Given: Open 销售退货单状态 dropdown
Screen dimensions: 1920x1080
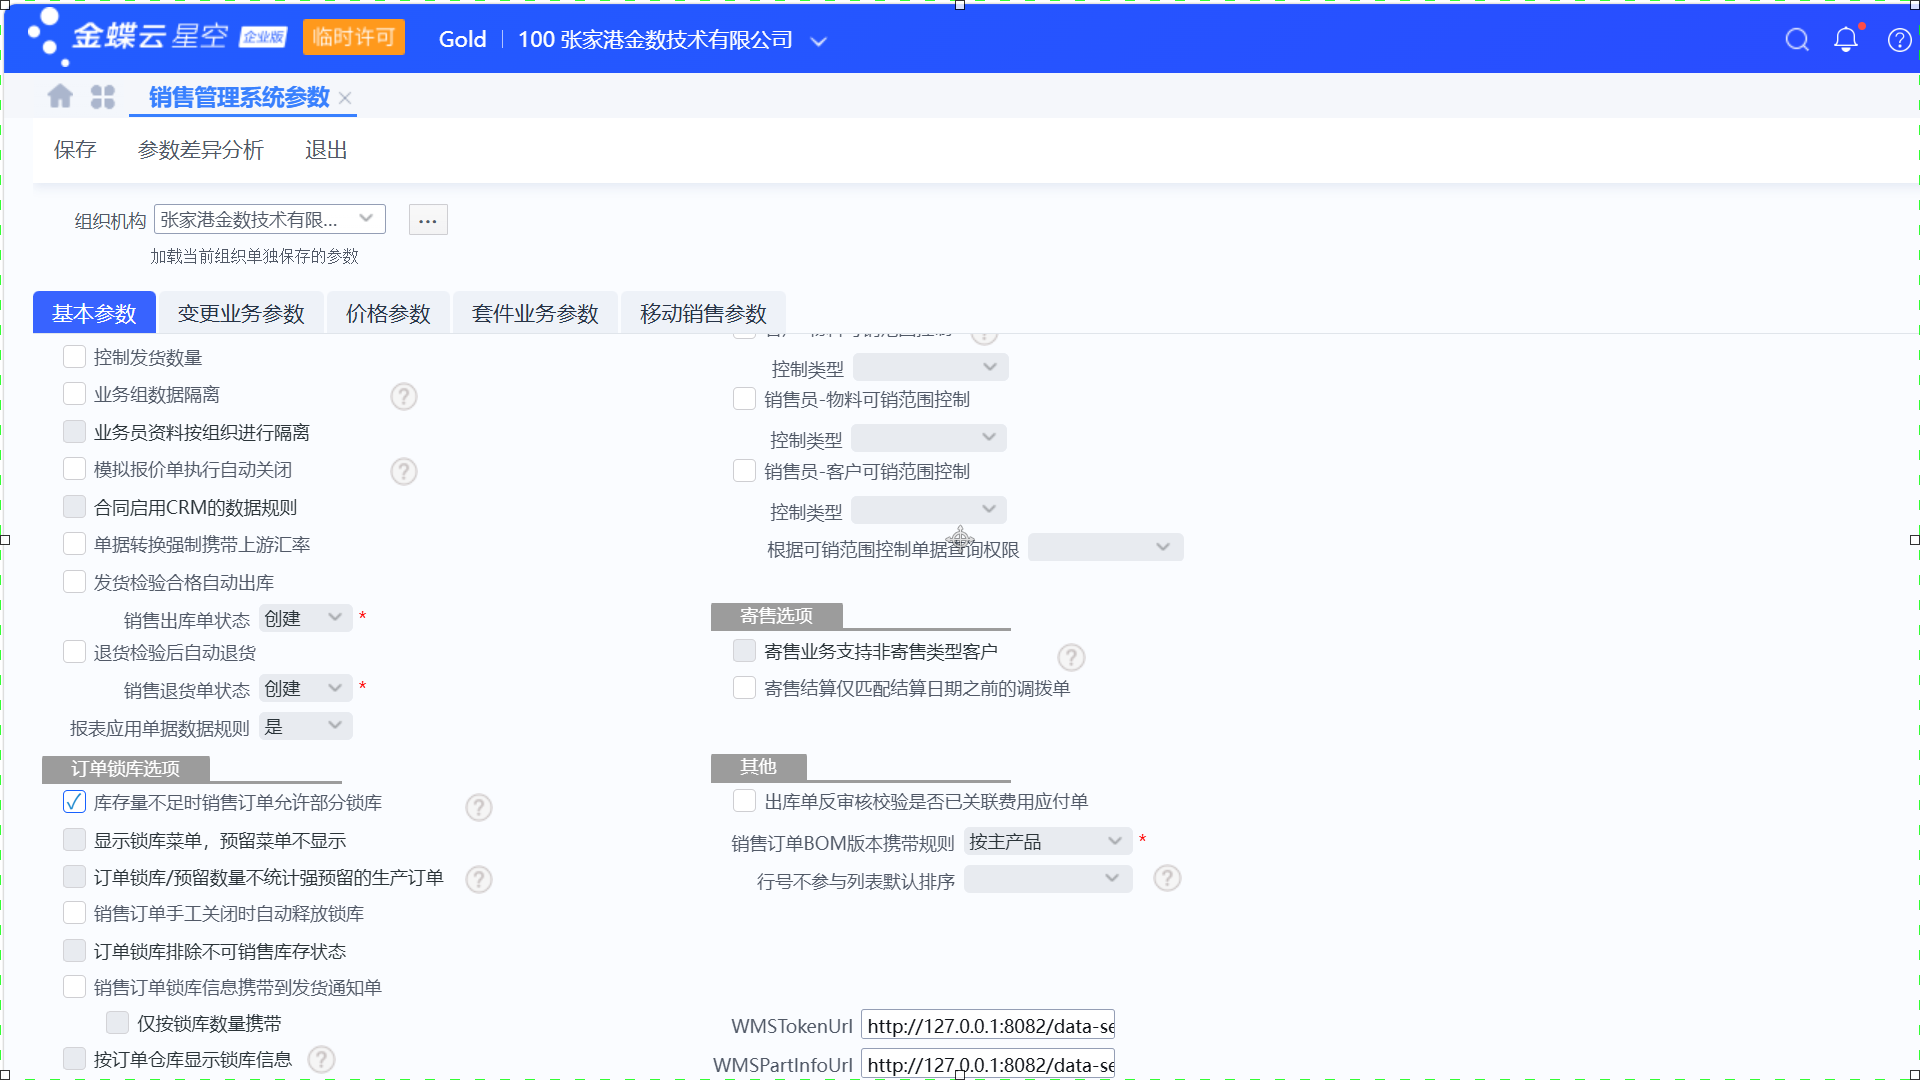Looking at the screenshot, I should point(305,689).
